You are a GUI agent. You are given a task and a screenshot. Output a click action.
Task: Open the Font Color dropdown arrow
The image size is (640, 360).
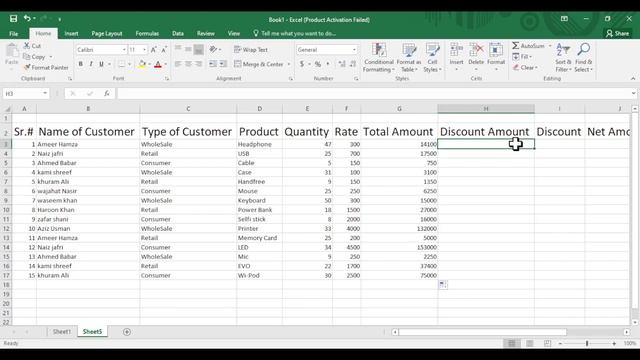(165, 64)
